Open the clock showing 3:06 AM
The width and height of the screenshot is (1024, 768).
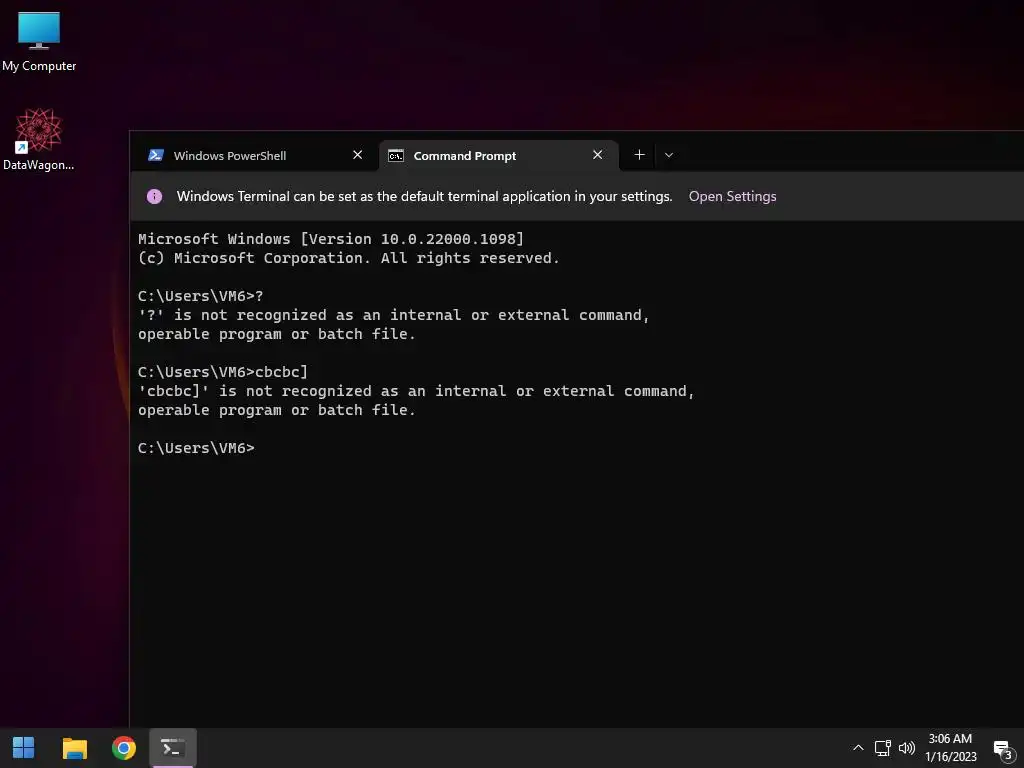950,748
